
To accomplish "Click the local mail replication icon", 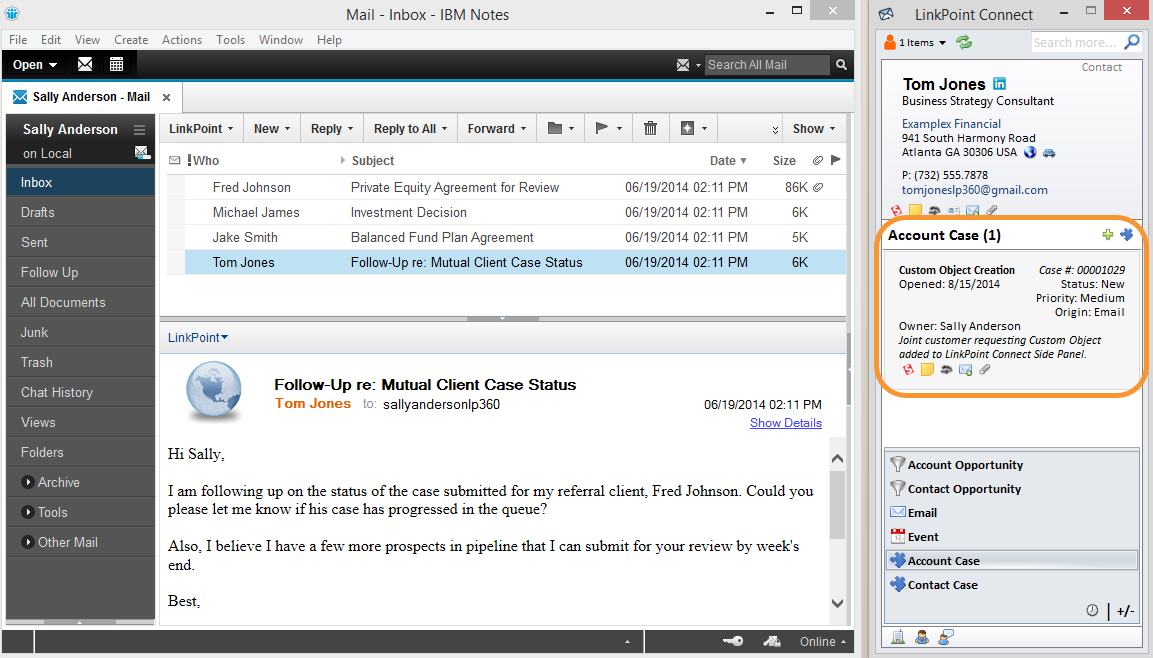I will (x=141, y=153).
